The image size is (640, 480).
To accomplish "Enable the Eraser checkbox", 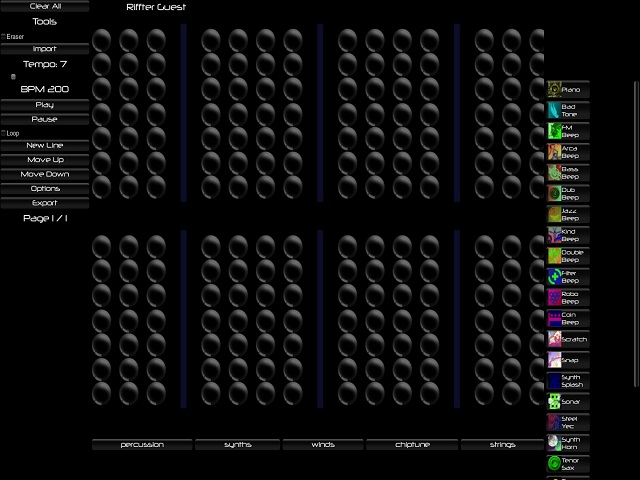I will coord(3,36).
